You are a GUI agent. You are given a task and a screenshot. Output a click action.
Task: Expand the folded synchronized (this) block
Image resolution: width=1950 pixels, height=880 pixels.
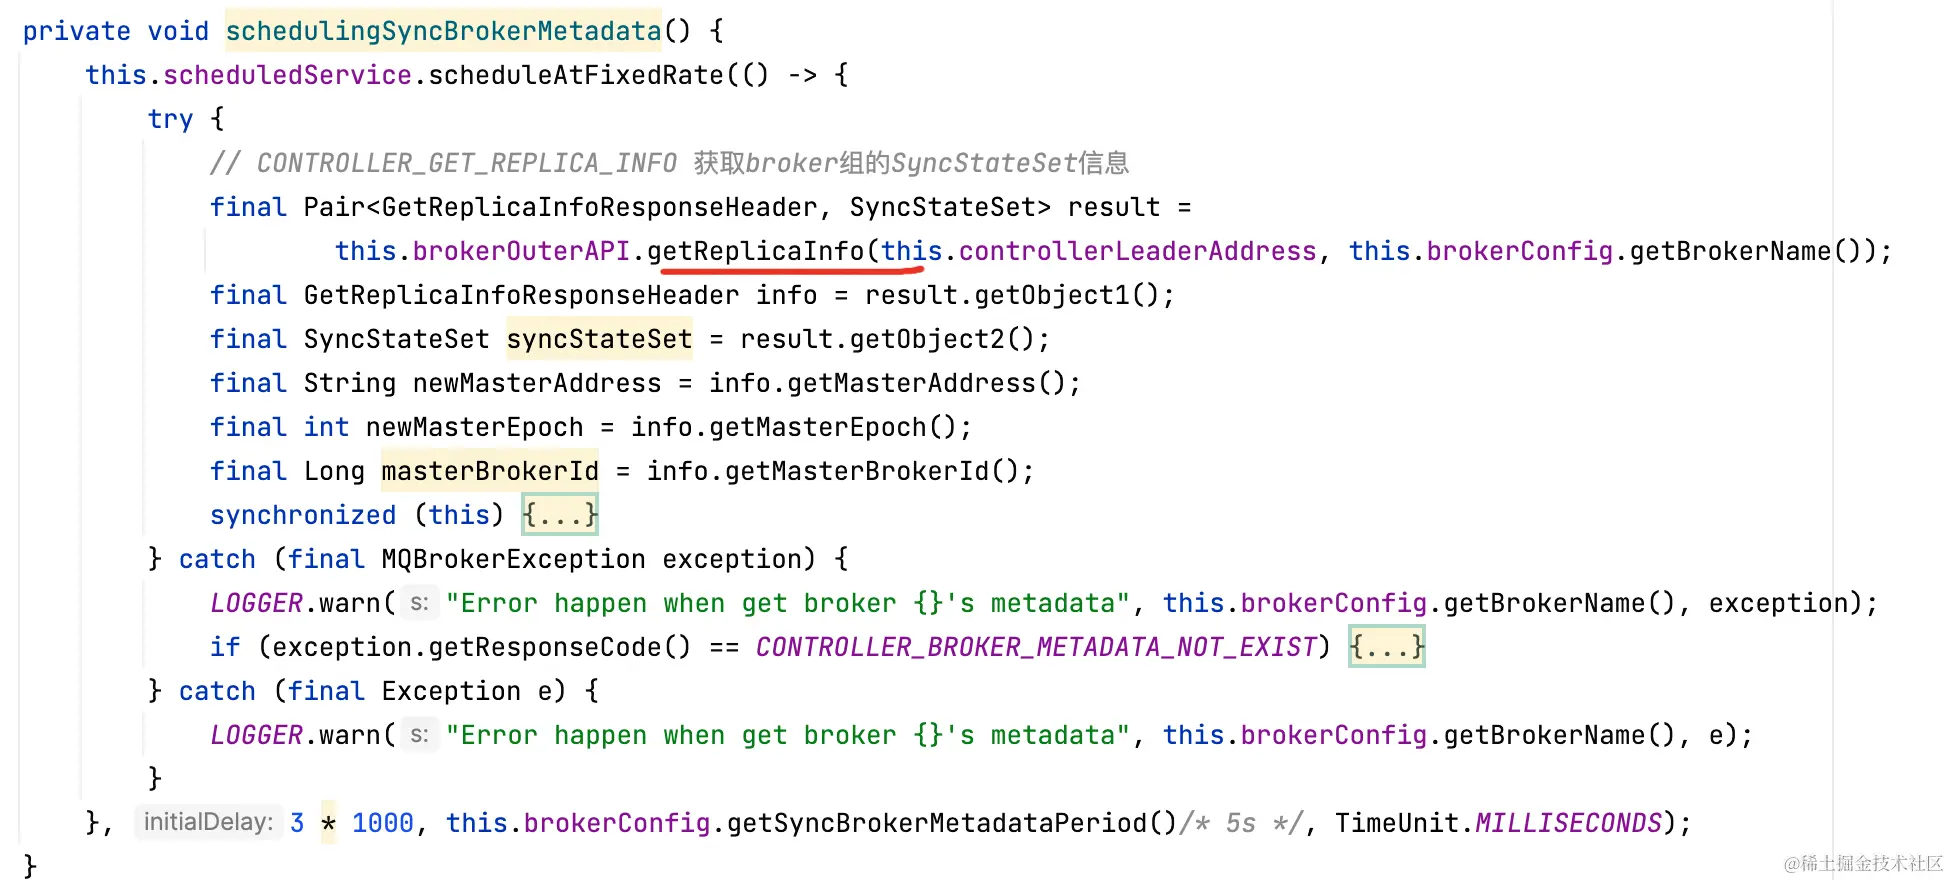pos(560,515)
